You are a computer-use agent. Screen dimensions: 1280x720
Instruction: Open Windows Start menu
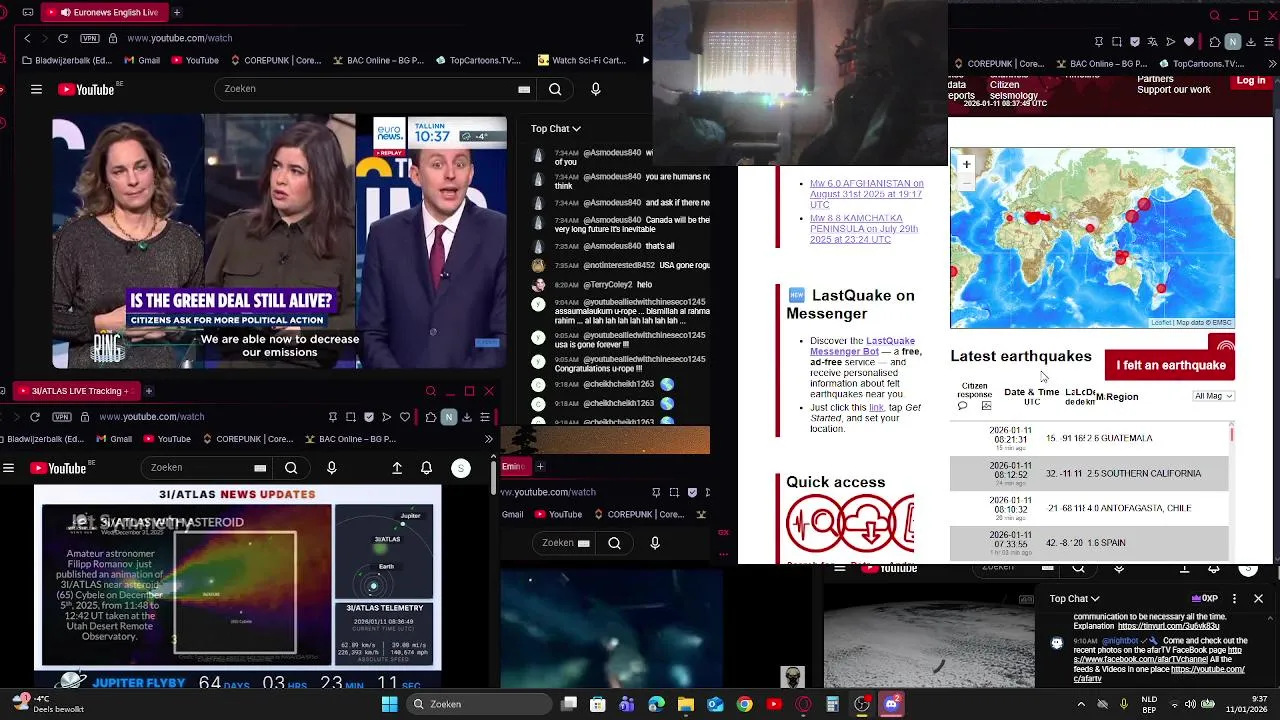pos(389,704)
